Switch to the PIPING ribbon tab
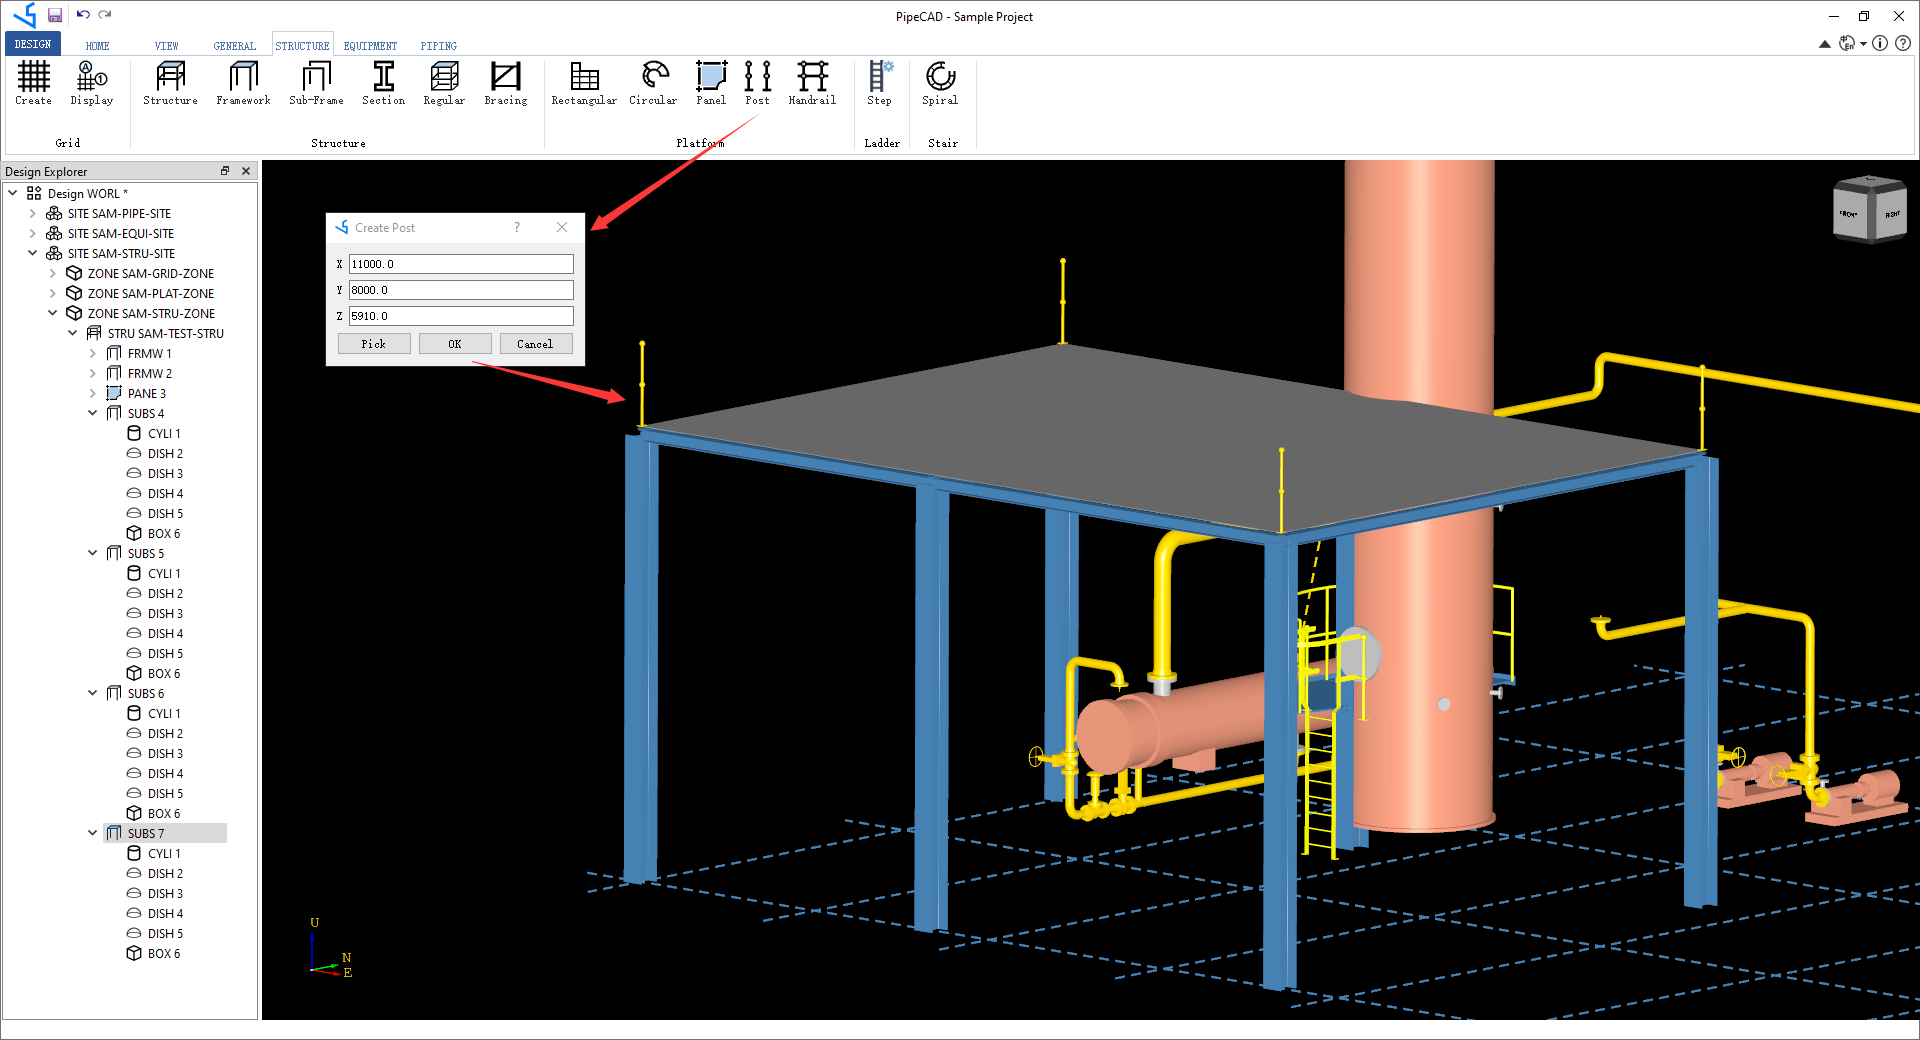 coord(438,45)
